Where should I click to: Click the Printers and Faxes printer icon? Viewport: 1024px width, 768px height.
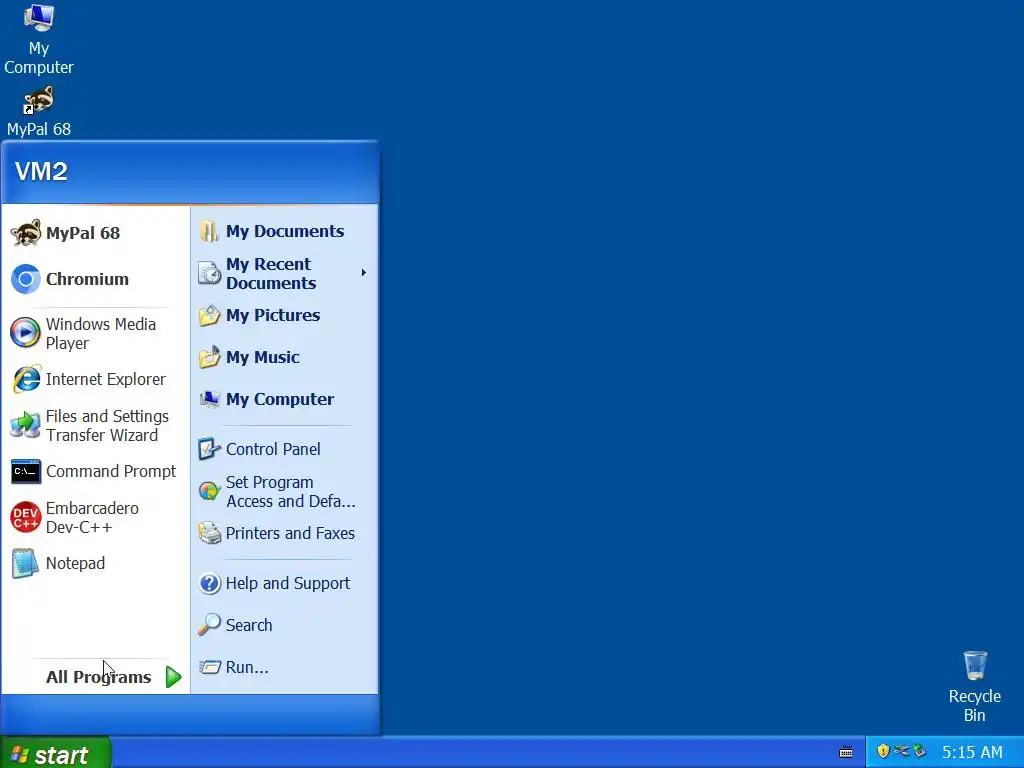(209, 534)
